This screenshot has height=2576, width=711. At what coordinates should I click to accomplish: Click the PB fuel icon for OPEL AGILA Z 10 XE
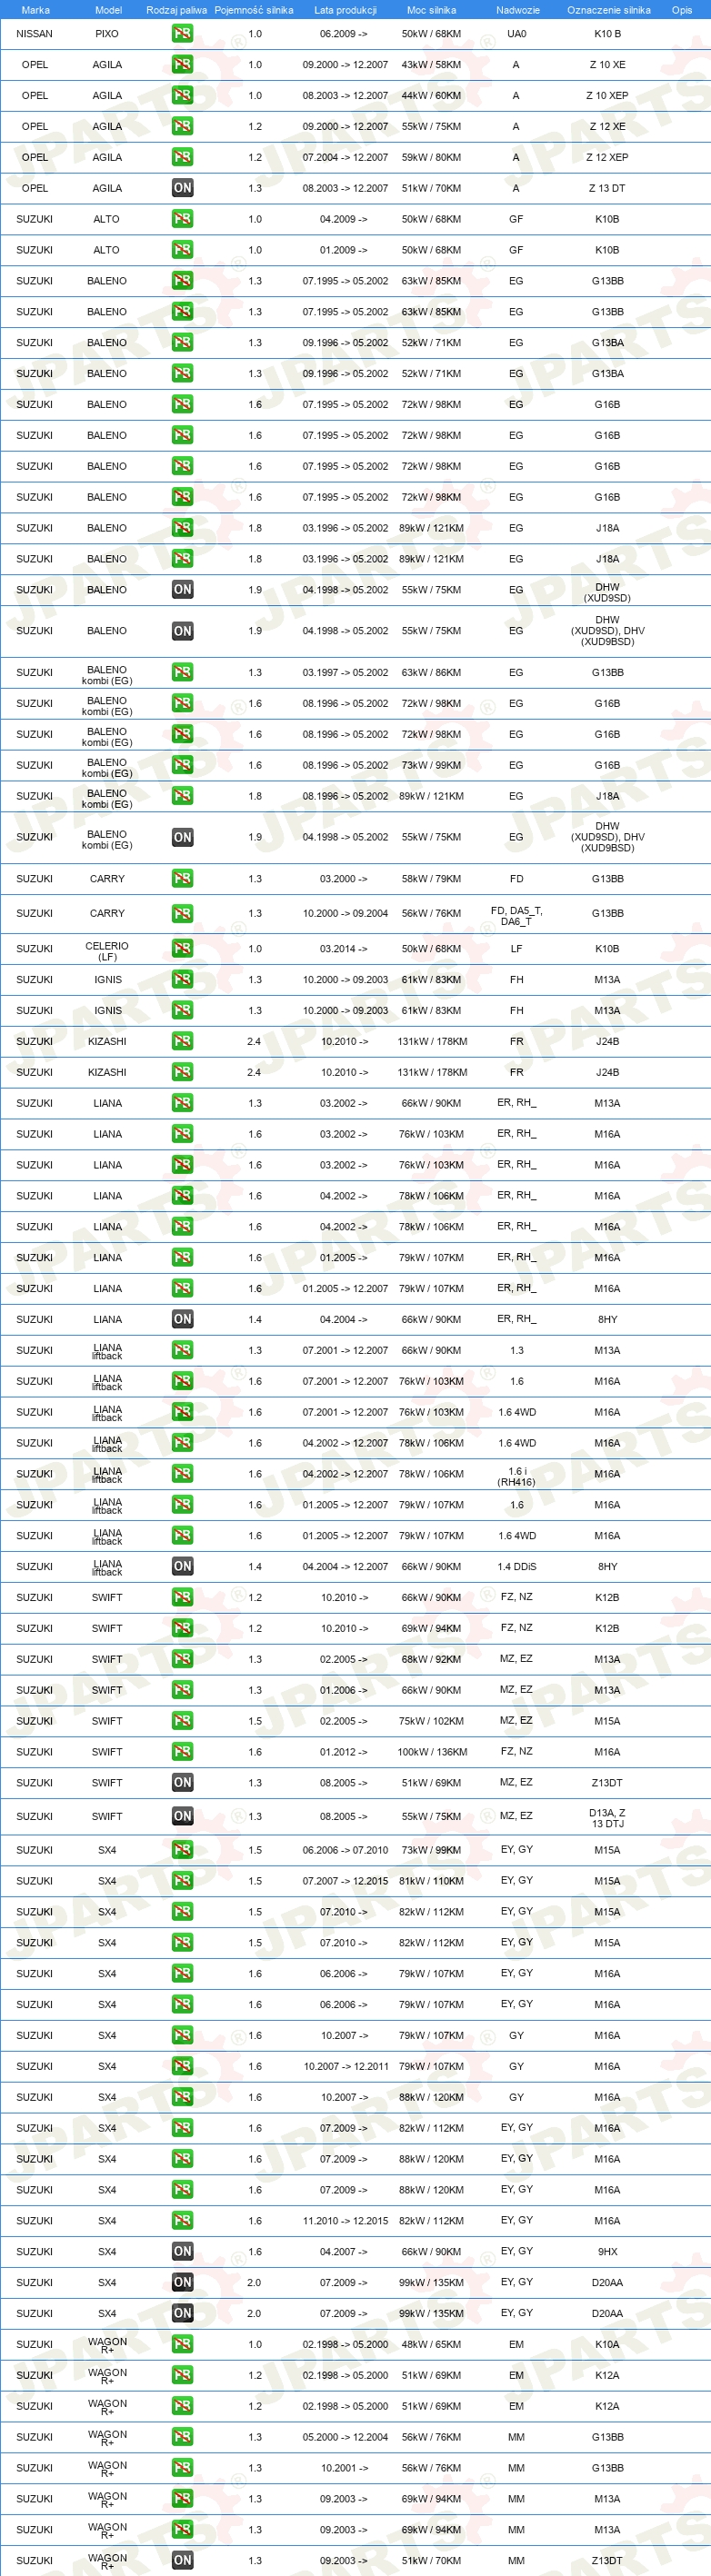pyautogui.click(x=182, y=65)
